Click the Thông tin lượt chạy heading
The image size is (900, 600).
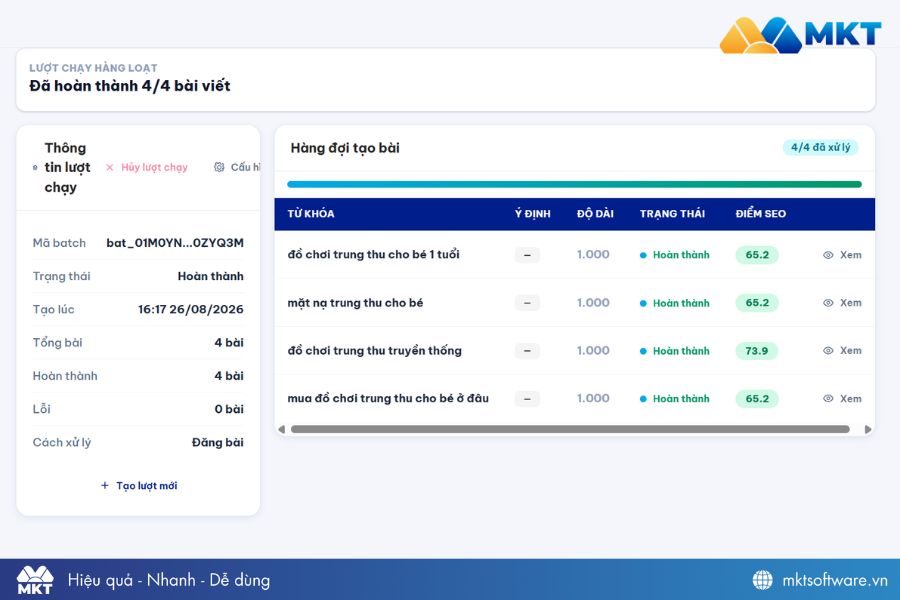point(67,168)
